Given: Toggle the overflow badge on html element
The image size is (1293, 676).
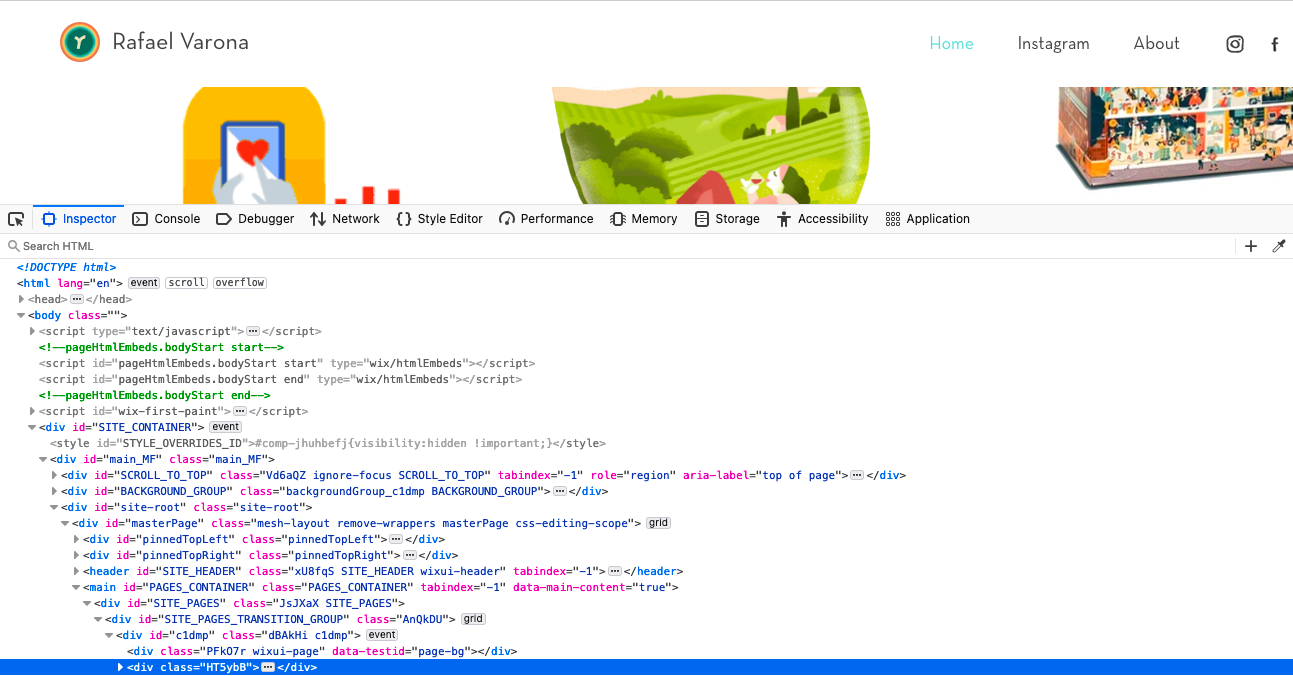Looking at the screenshot, I should 239,283.
